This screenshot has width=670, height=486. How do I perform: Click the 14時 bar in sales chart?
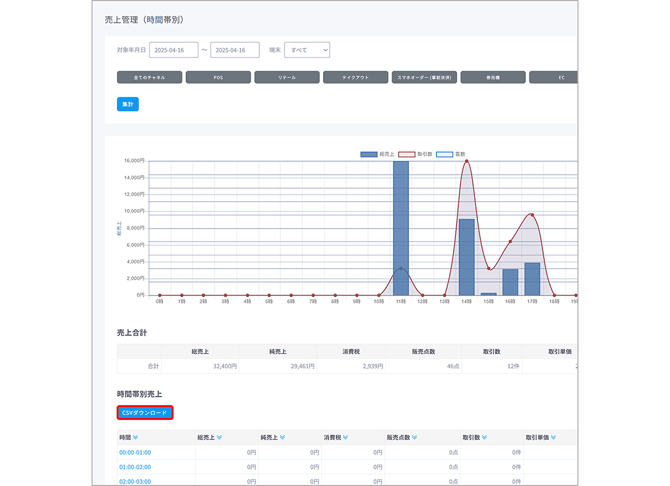point(467,257)
